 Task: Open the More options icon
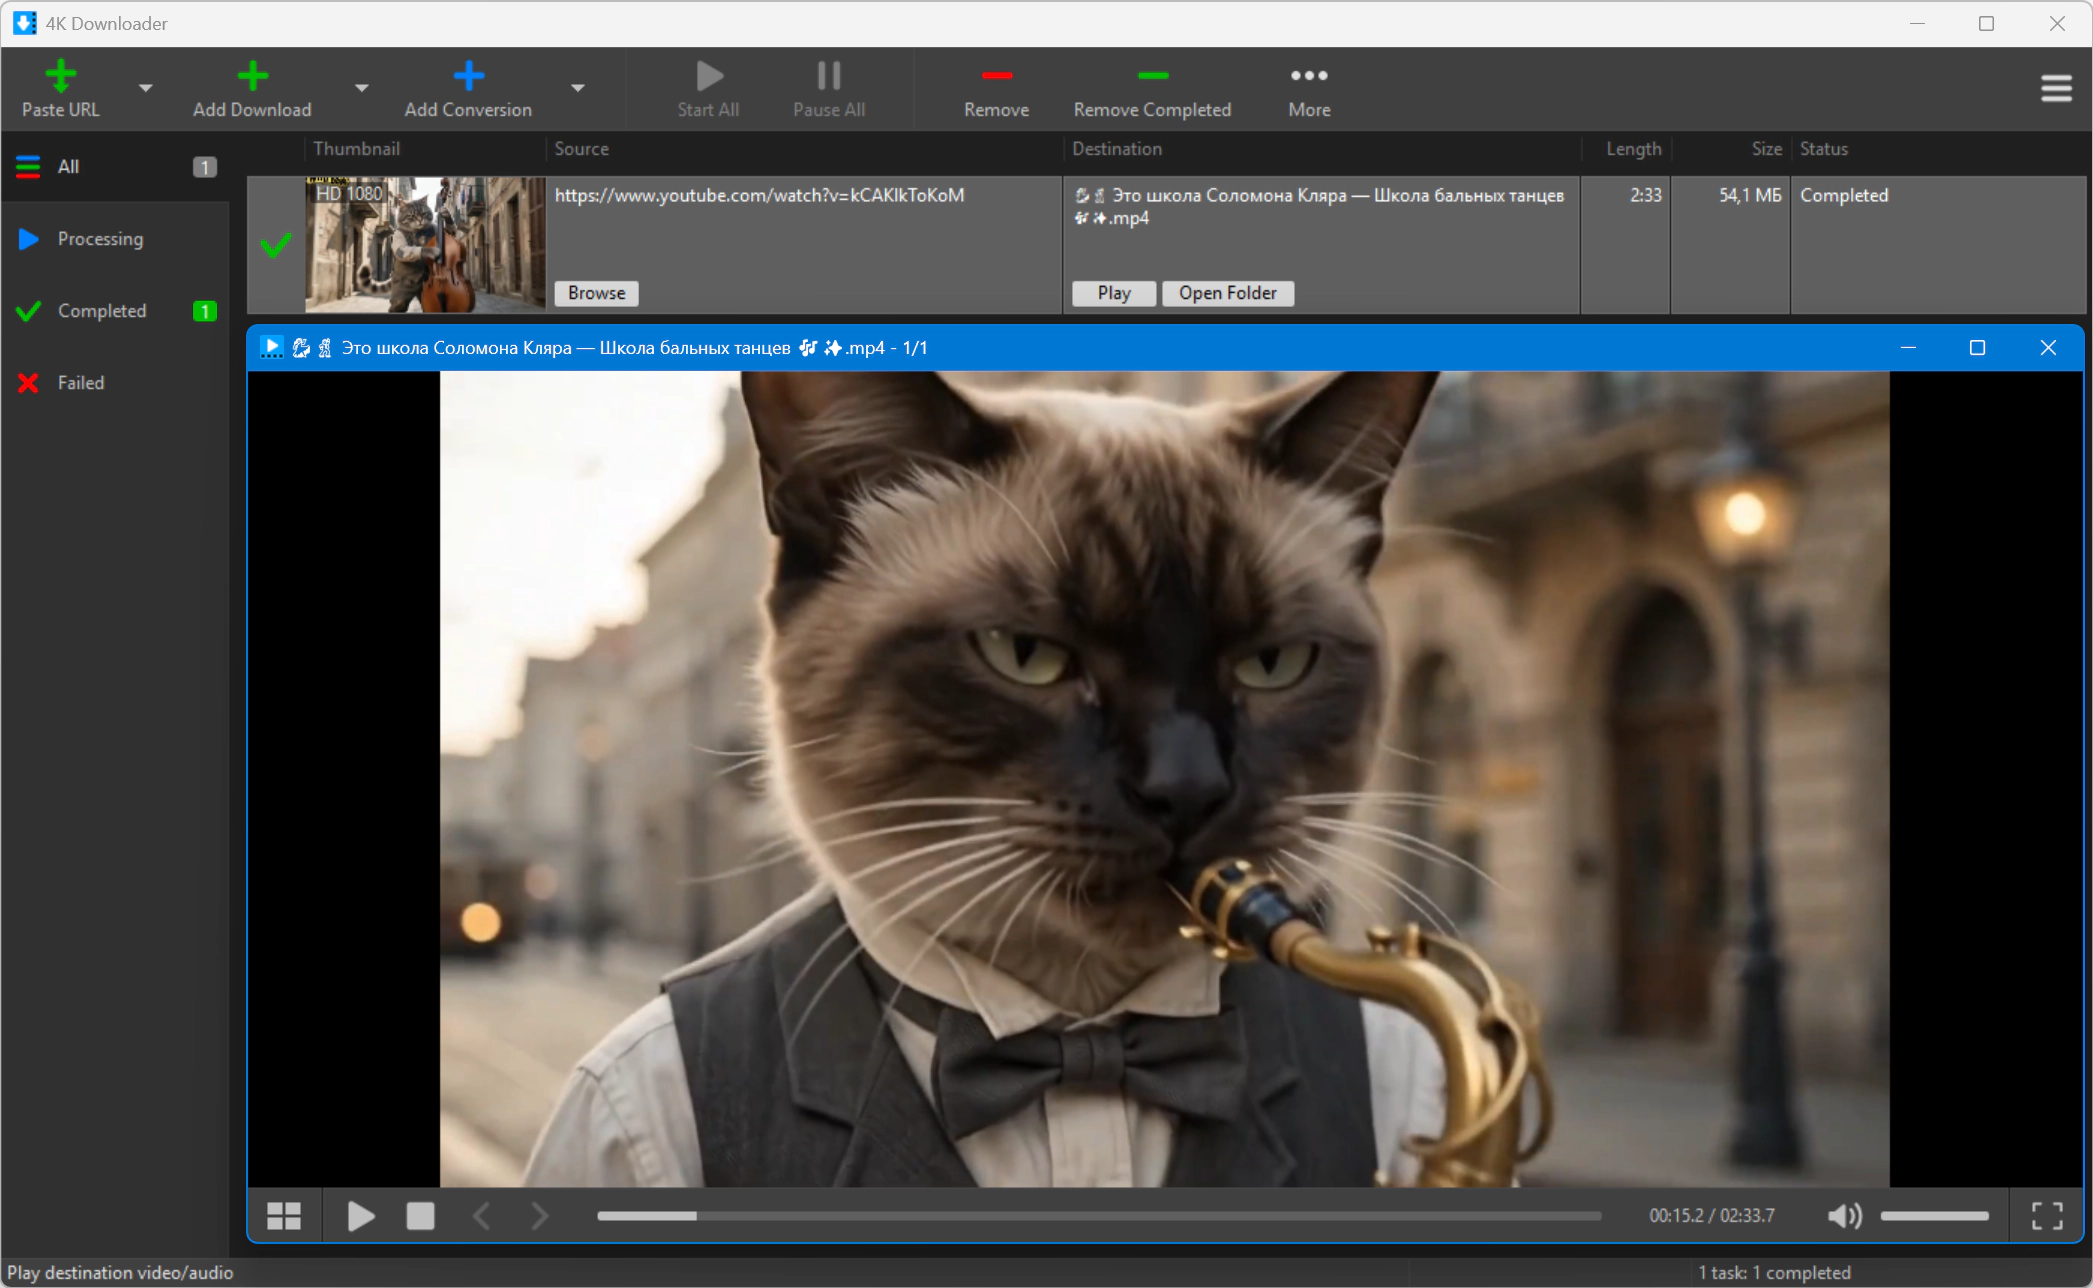point(1309,75)
